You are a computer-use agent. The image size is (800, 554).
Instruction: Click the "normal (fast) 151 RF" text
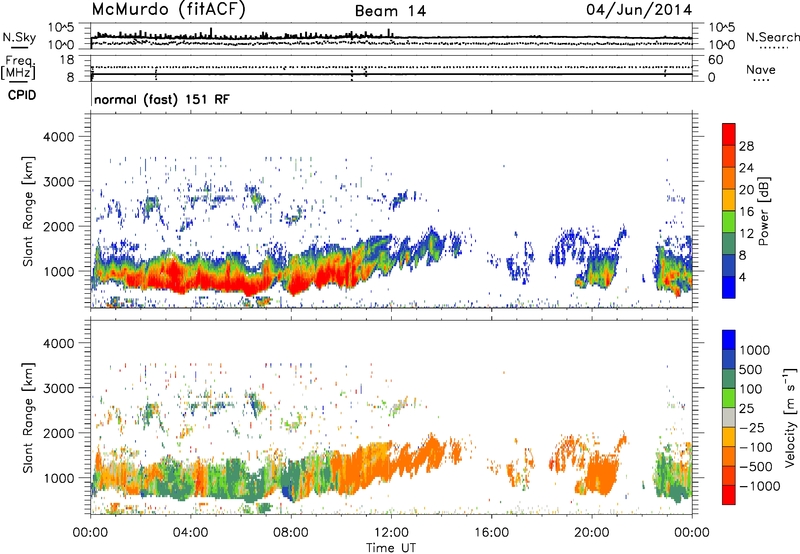(162, 99)
